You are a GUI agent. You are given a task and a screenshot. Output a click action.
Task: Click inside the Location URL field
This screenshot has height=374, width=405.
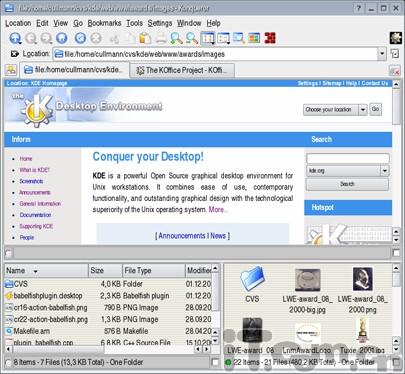[x=215, y=54]
